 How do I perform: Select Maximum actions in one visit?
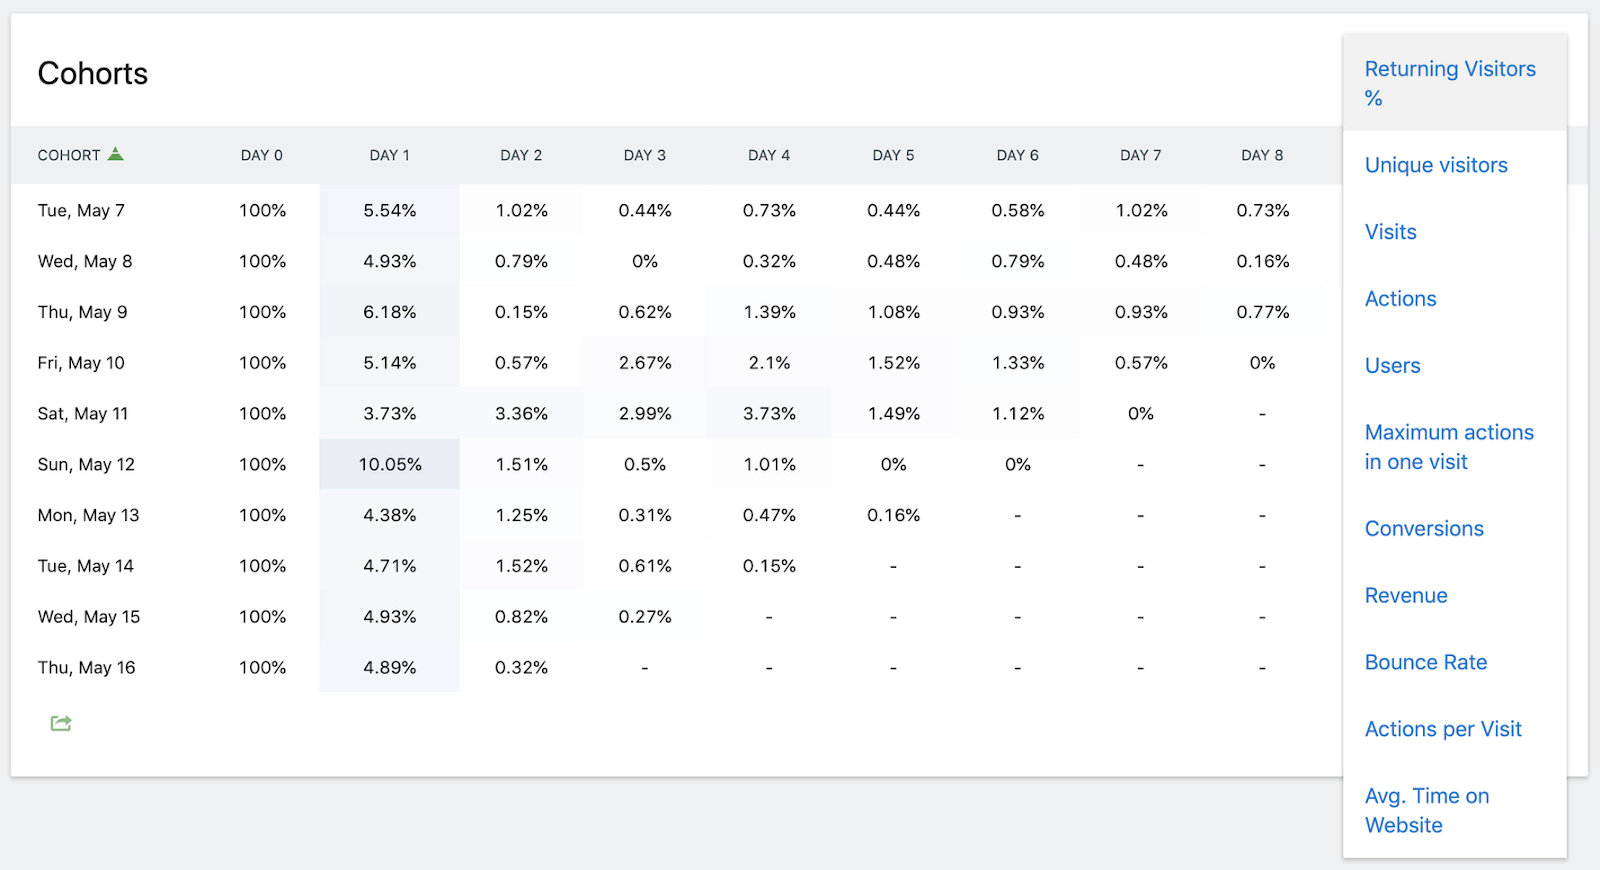(1448, 446)
